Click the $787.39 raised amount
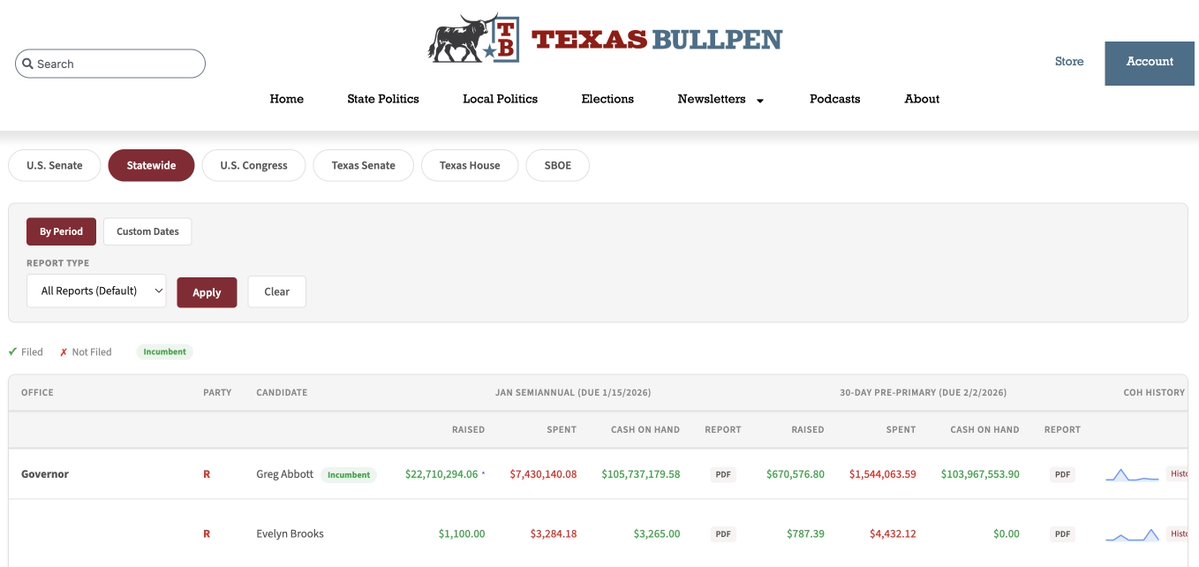 click(x=806, y=534)
